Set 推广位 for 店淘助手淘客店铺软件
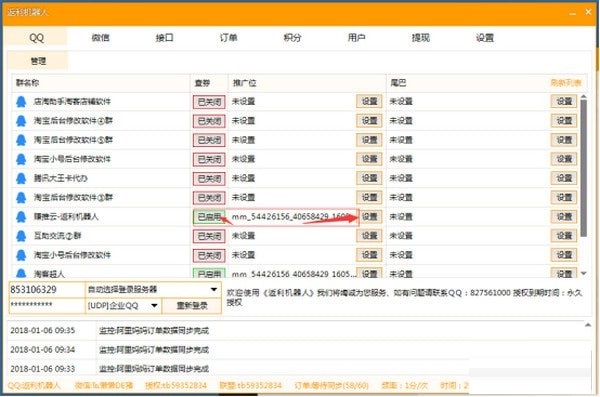 click(x=369, y=101)
